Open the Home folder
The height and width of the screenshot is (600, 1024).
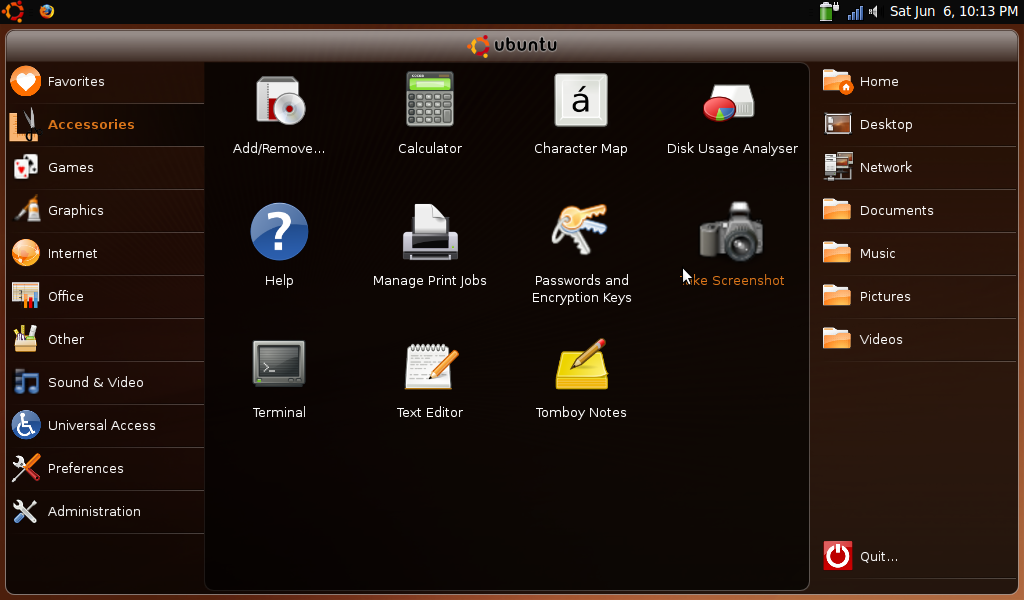pyautogui.click(x=918, y=82)
